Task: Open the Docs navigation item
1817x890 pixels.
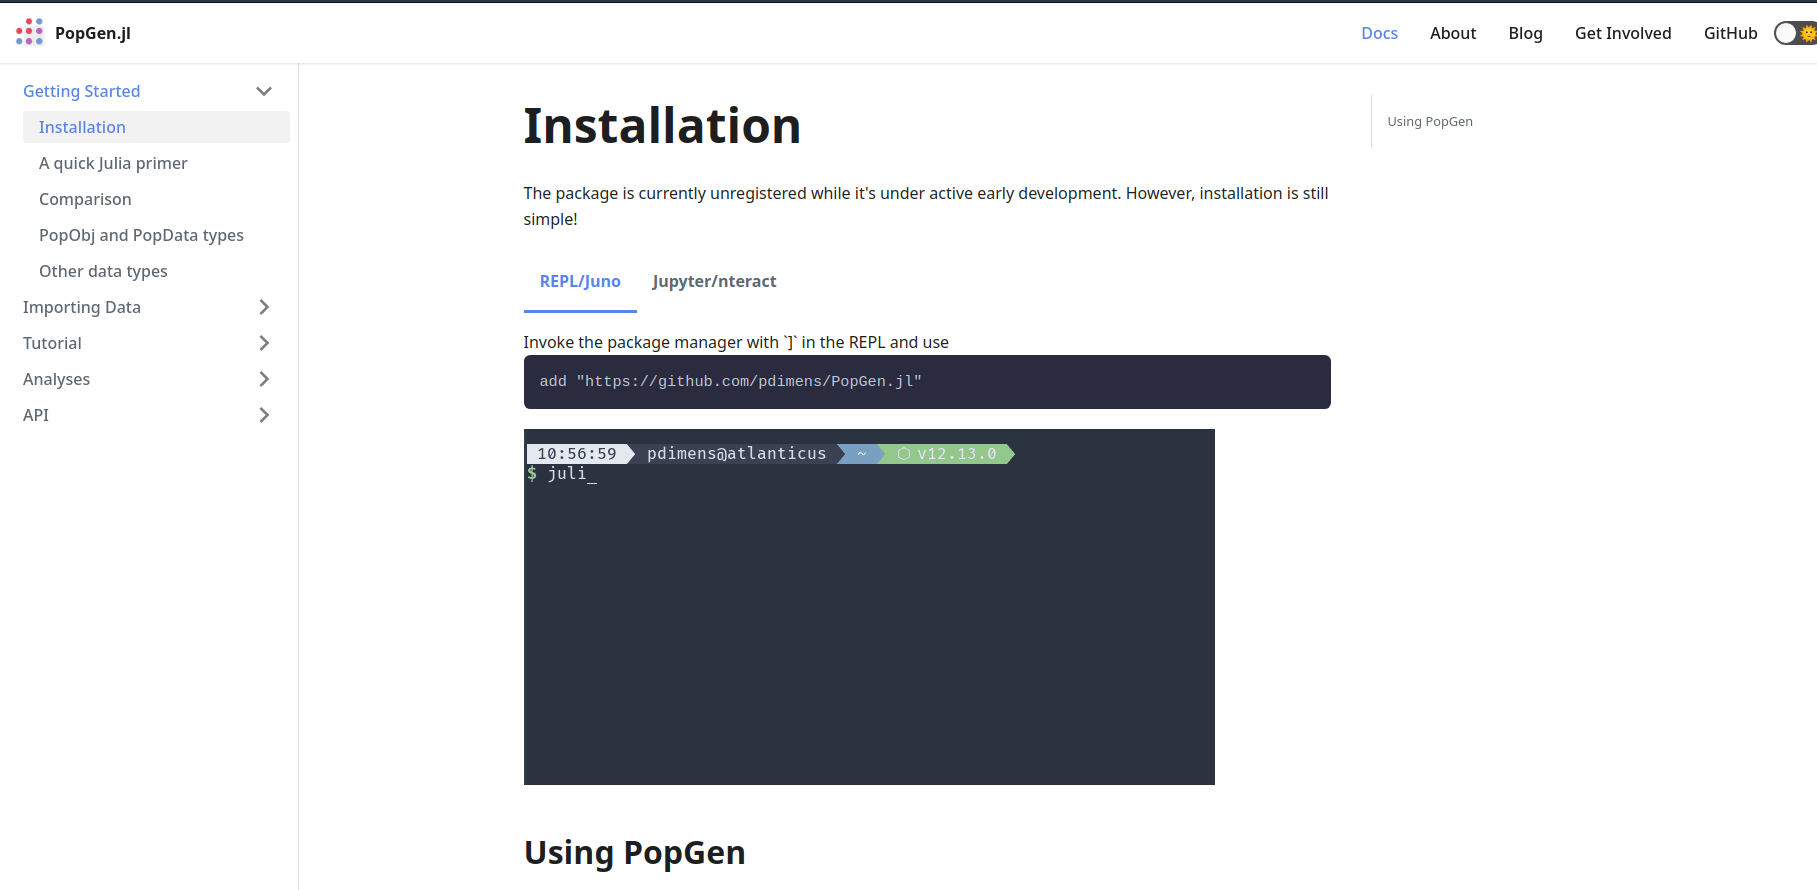Action: (1379, 33)
